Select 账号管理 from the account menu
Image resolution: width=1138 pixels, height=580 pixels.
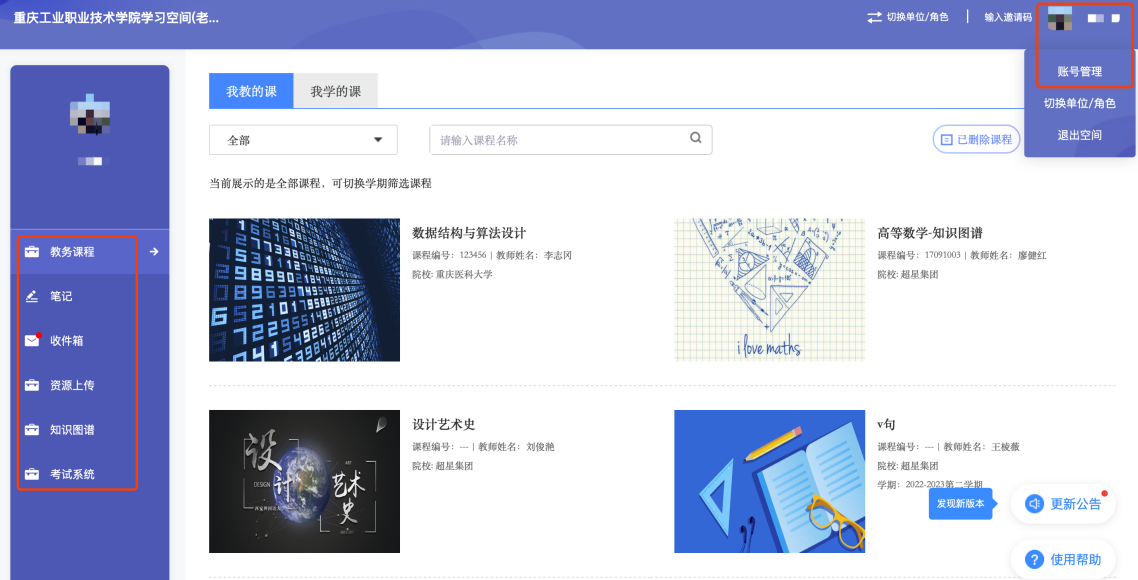point(1079,71)
